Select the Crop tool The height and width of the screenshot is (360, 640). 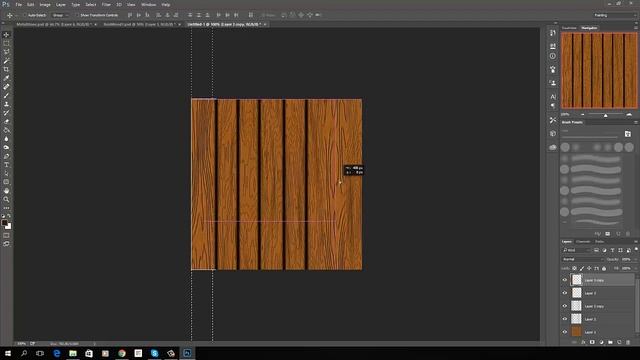[x=6, y=69]
